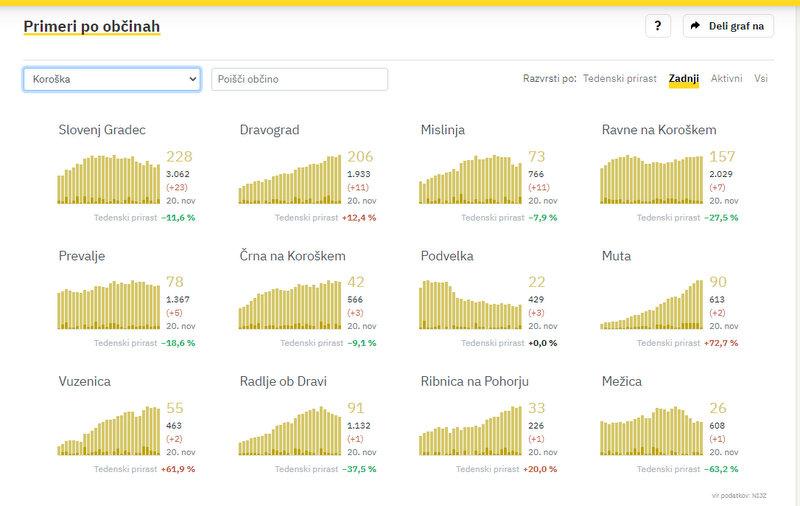Open the Koroška region dropdown
The height and width of the screenshot is (506, 800).
click(x=112, y=79)
